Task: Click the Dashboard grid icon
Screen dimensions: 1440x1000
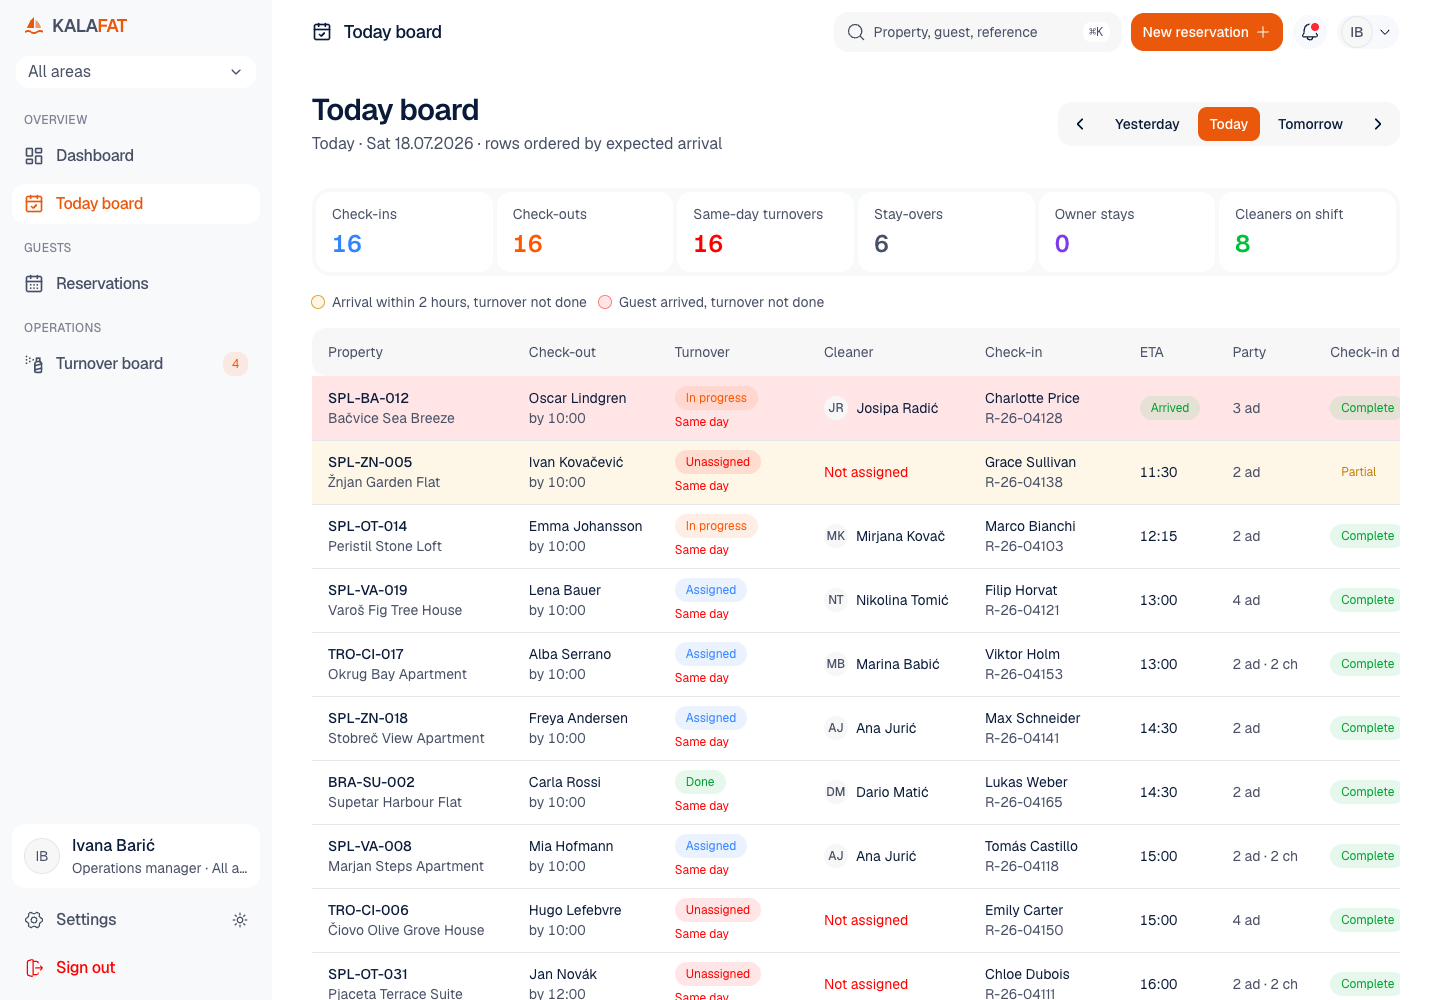Action: tap(34, 156)
